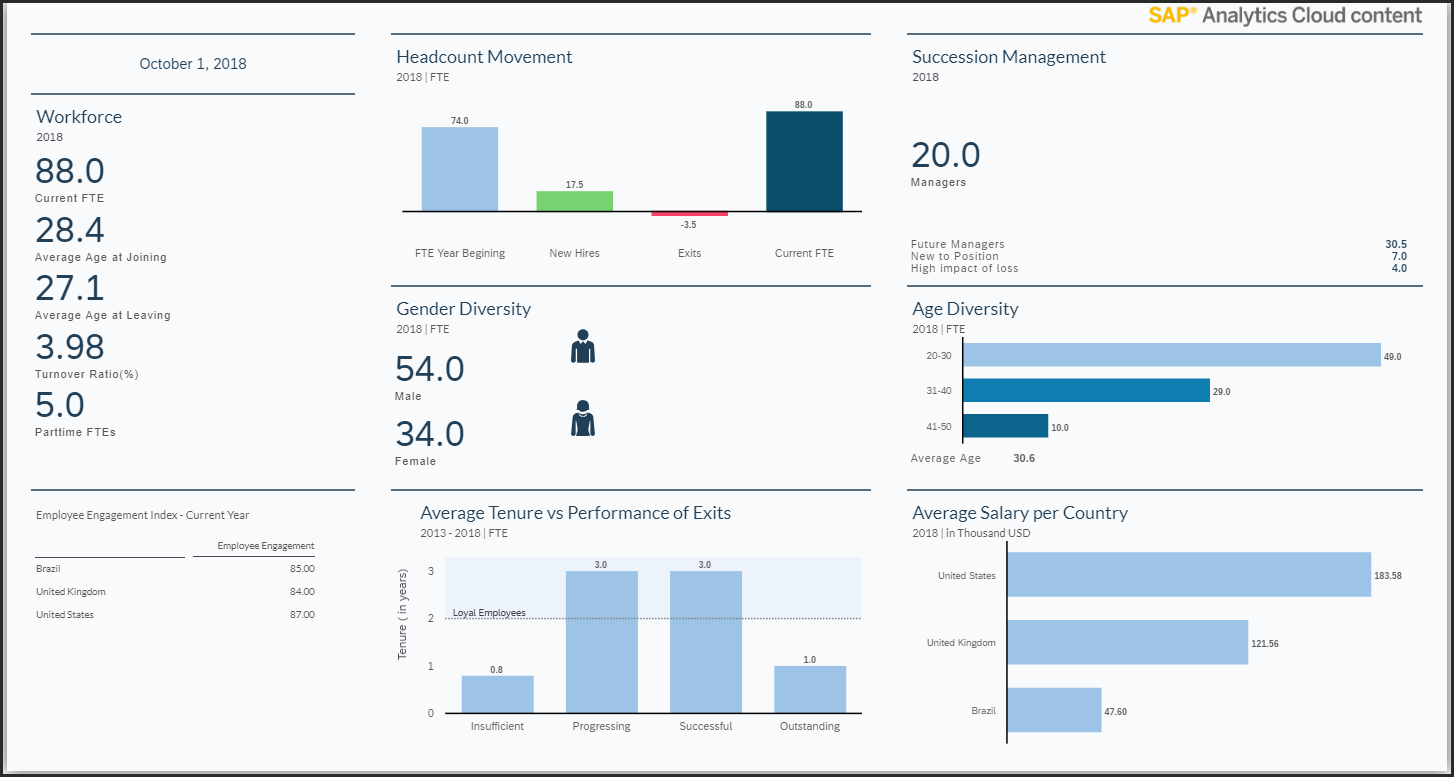Click the Average Salary per Country title
The height and width of the screenshot is (777, 1454).
click(1020, 513)
